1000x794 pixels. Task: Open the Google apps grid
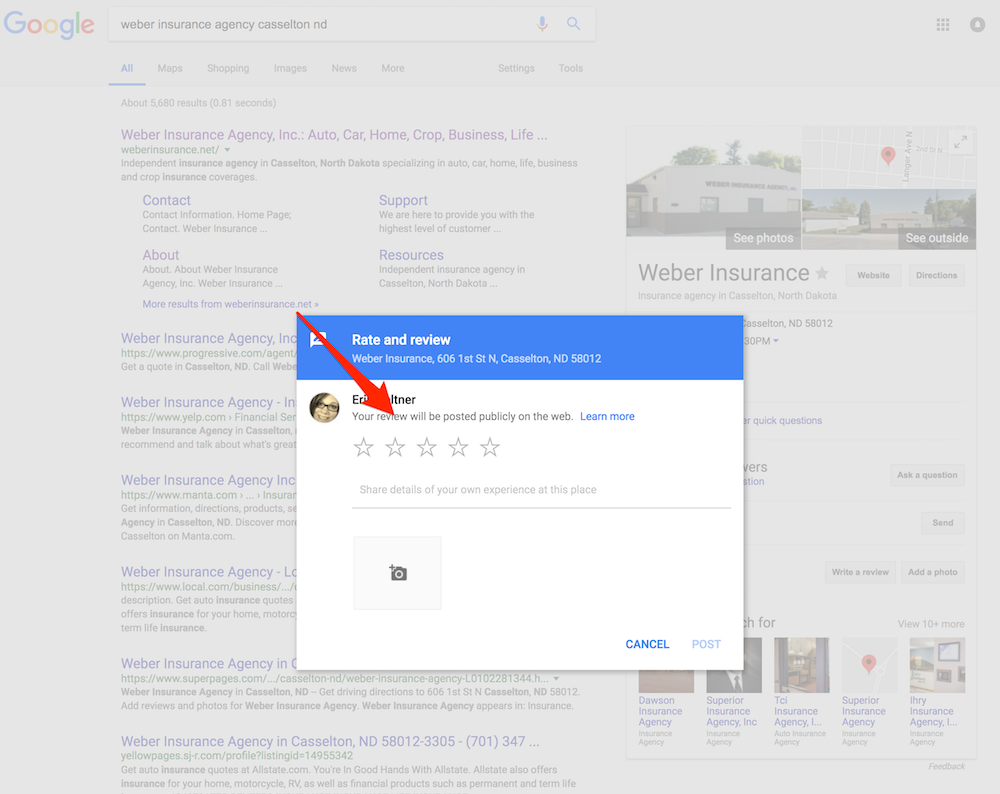(943, 24)
